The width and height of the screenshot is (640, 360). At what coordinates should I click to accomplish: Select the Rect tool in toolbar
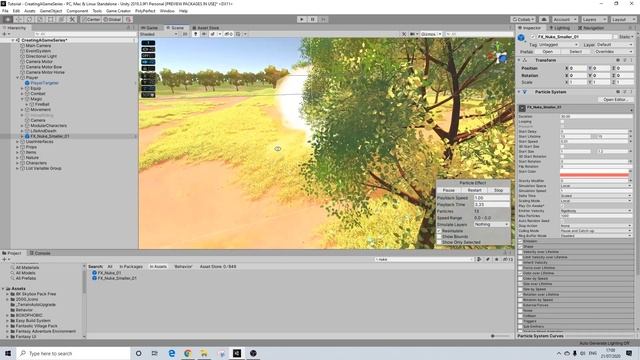[51, 19]
